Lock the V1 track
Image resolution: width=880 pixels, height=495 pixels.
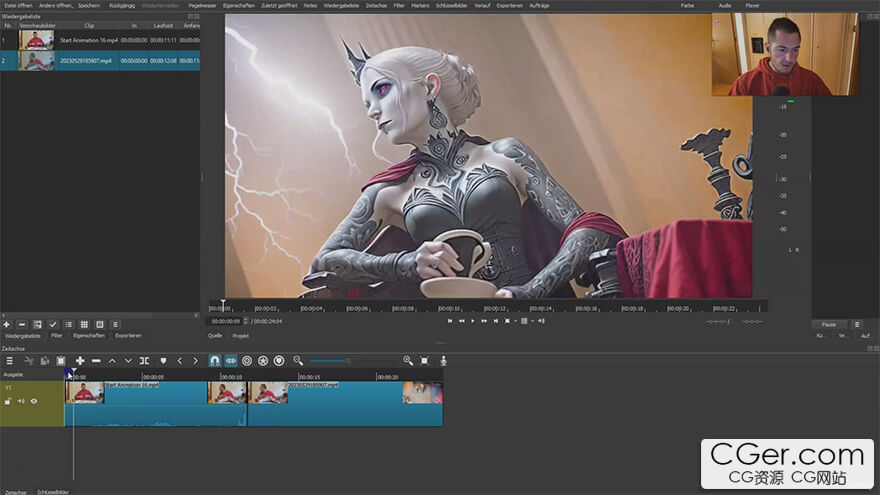[8, 401]
